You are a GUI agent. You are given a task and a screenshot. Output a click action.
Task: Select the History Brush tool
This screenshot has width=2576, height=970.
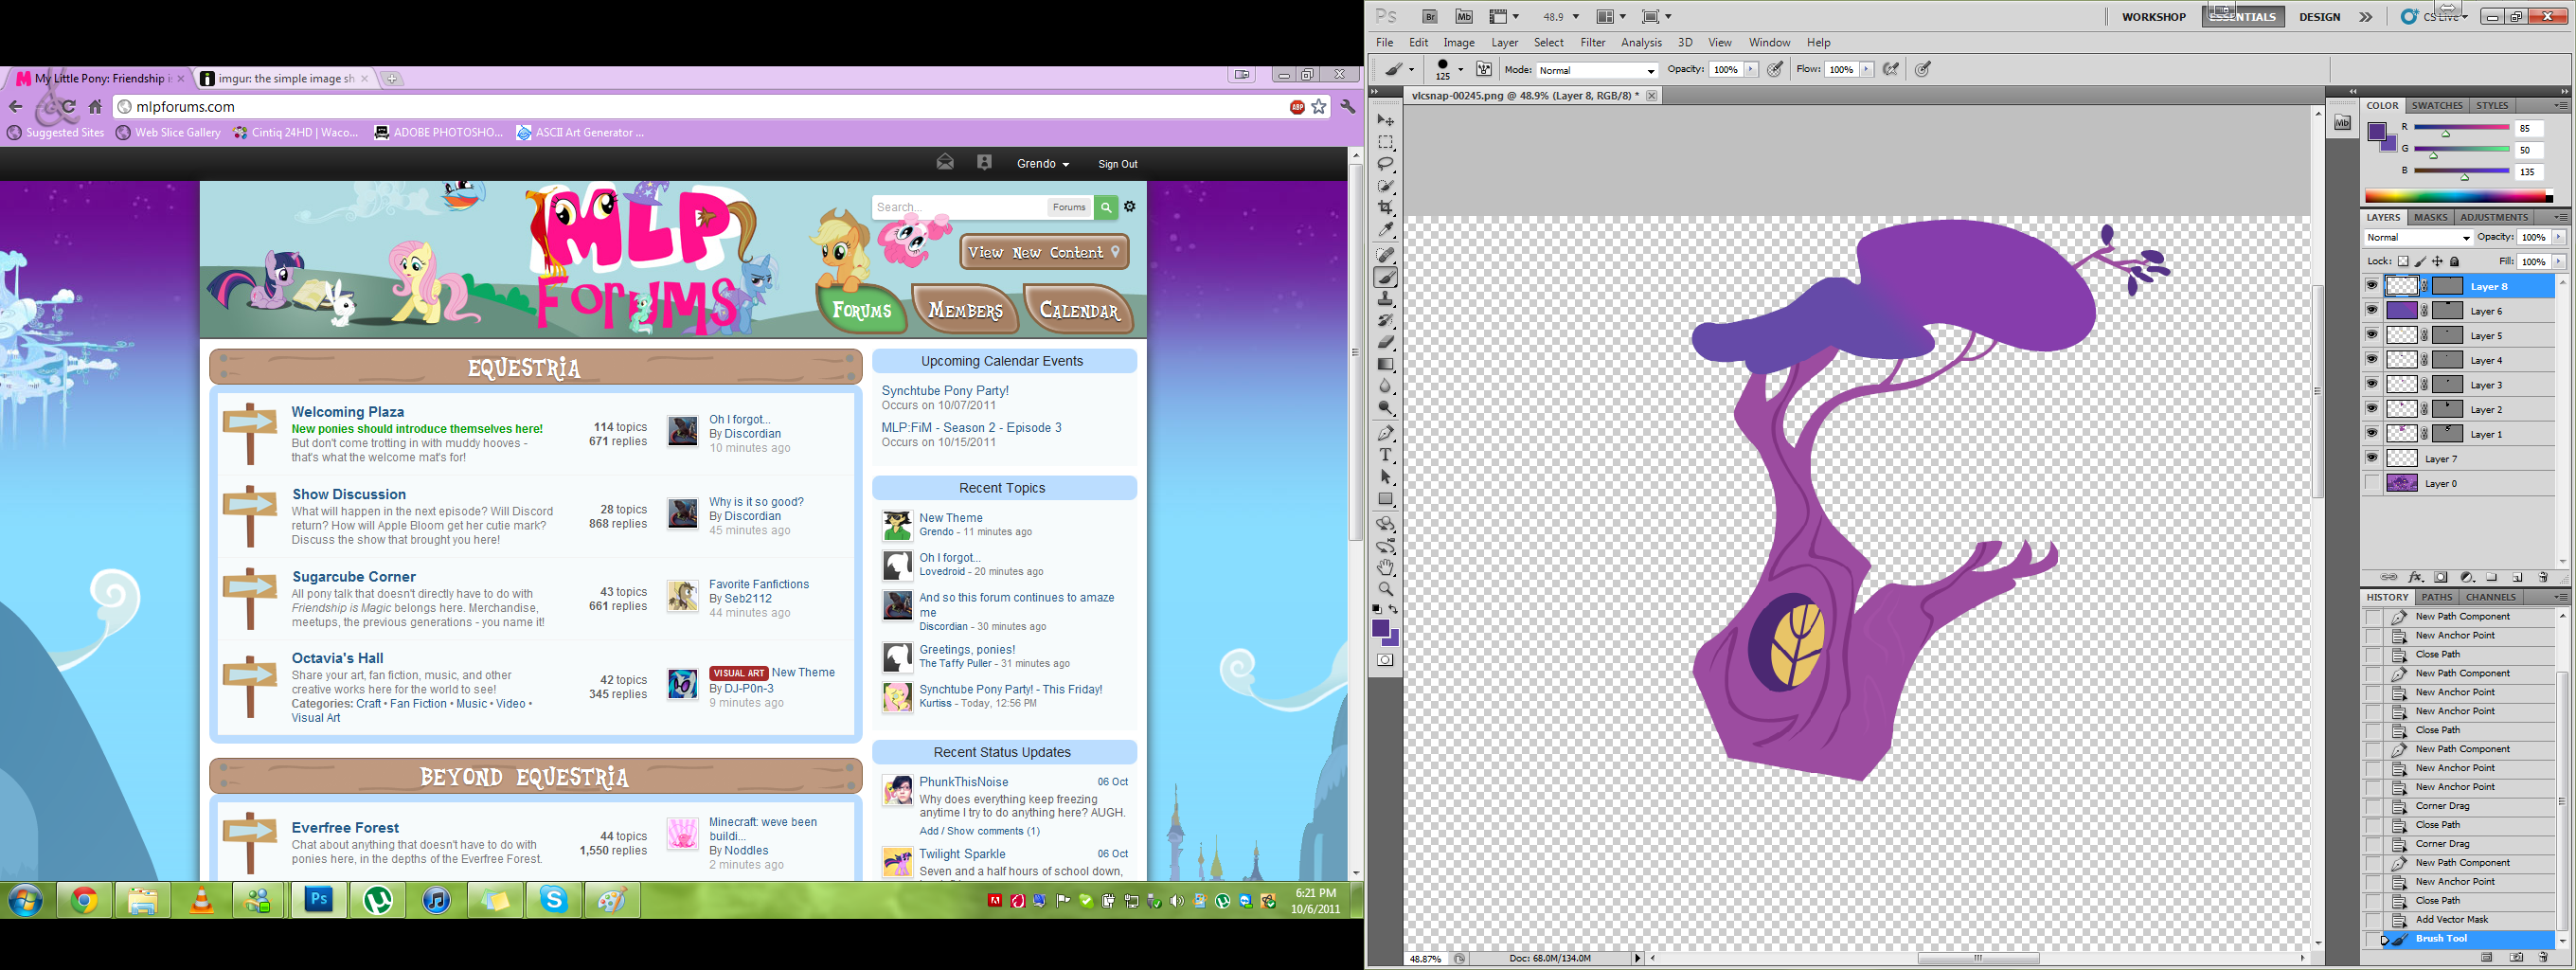coord(1385,321)
